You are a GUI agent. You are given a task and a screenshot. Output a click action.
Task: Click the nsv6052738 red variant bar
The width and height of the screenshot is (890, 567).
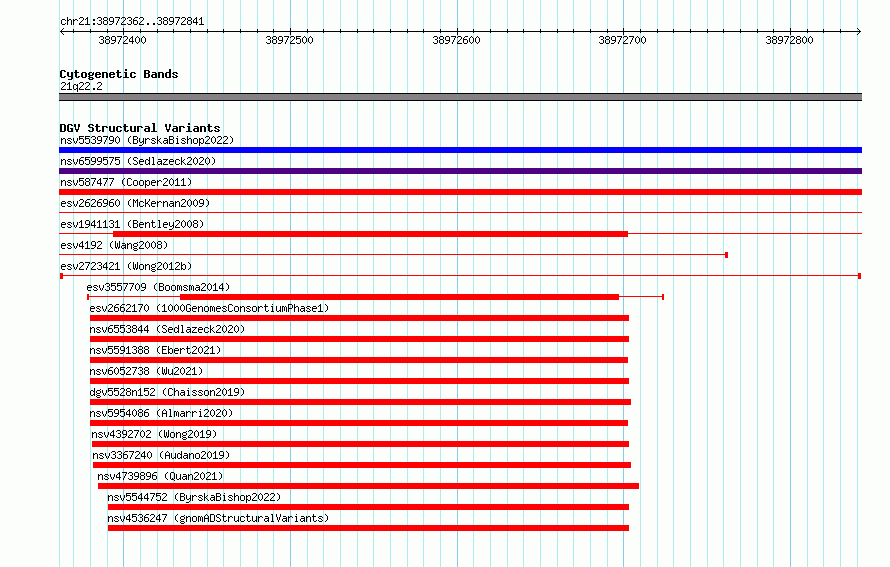(x=359, y=381)
